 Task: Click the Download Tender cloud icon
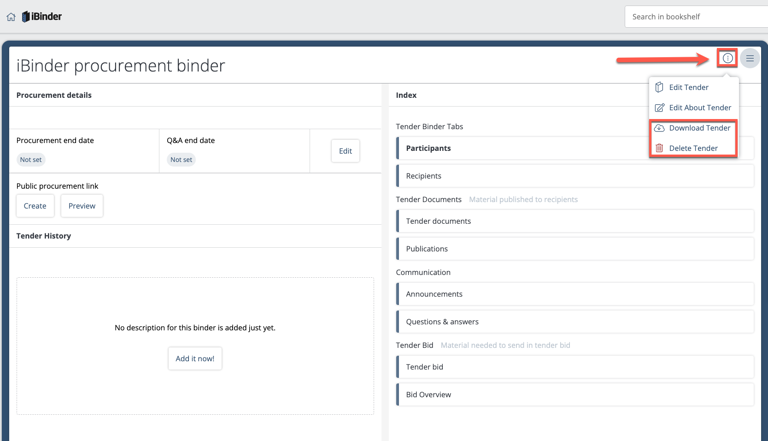pos(659,128)
